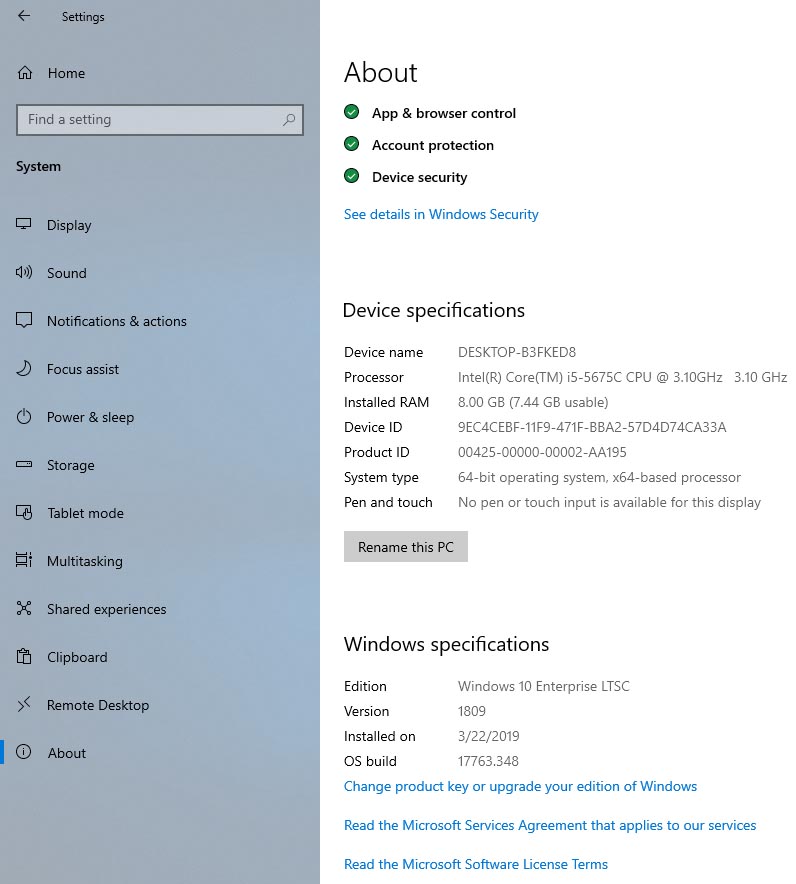
Task: Click the device name DESKTOP-B3FKED8
Action: (517, 352)
